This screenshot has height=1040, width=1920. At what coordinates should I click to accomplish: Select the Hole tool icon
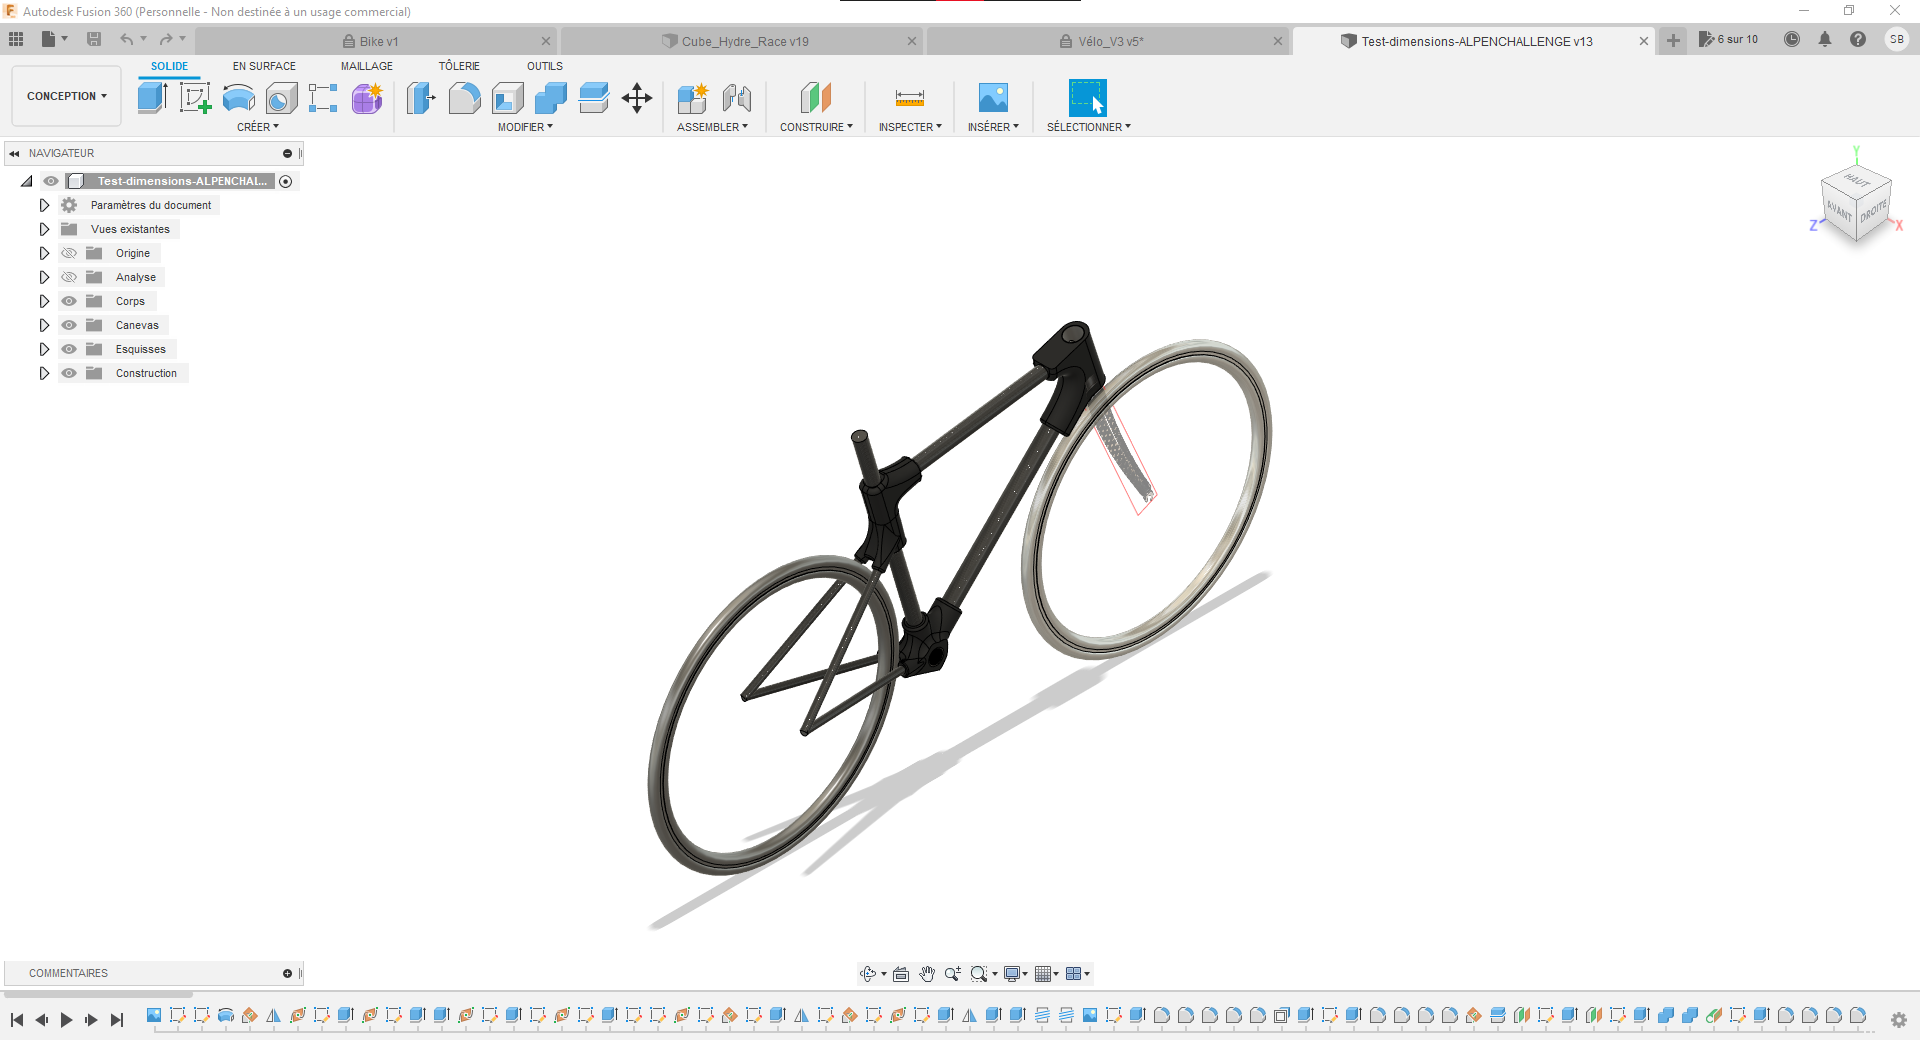tap(282, 98)
